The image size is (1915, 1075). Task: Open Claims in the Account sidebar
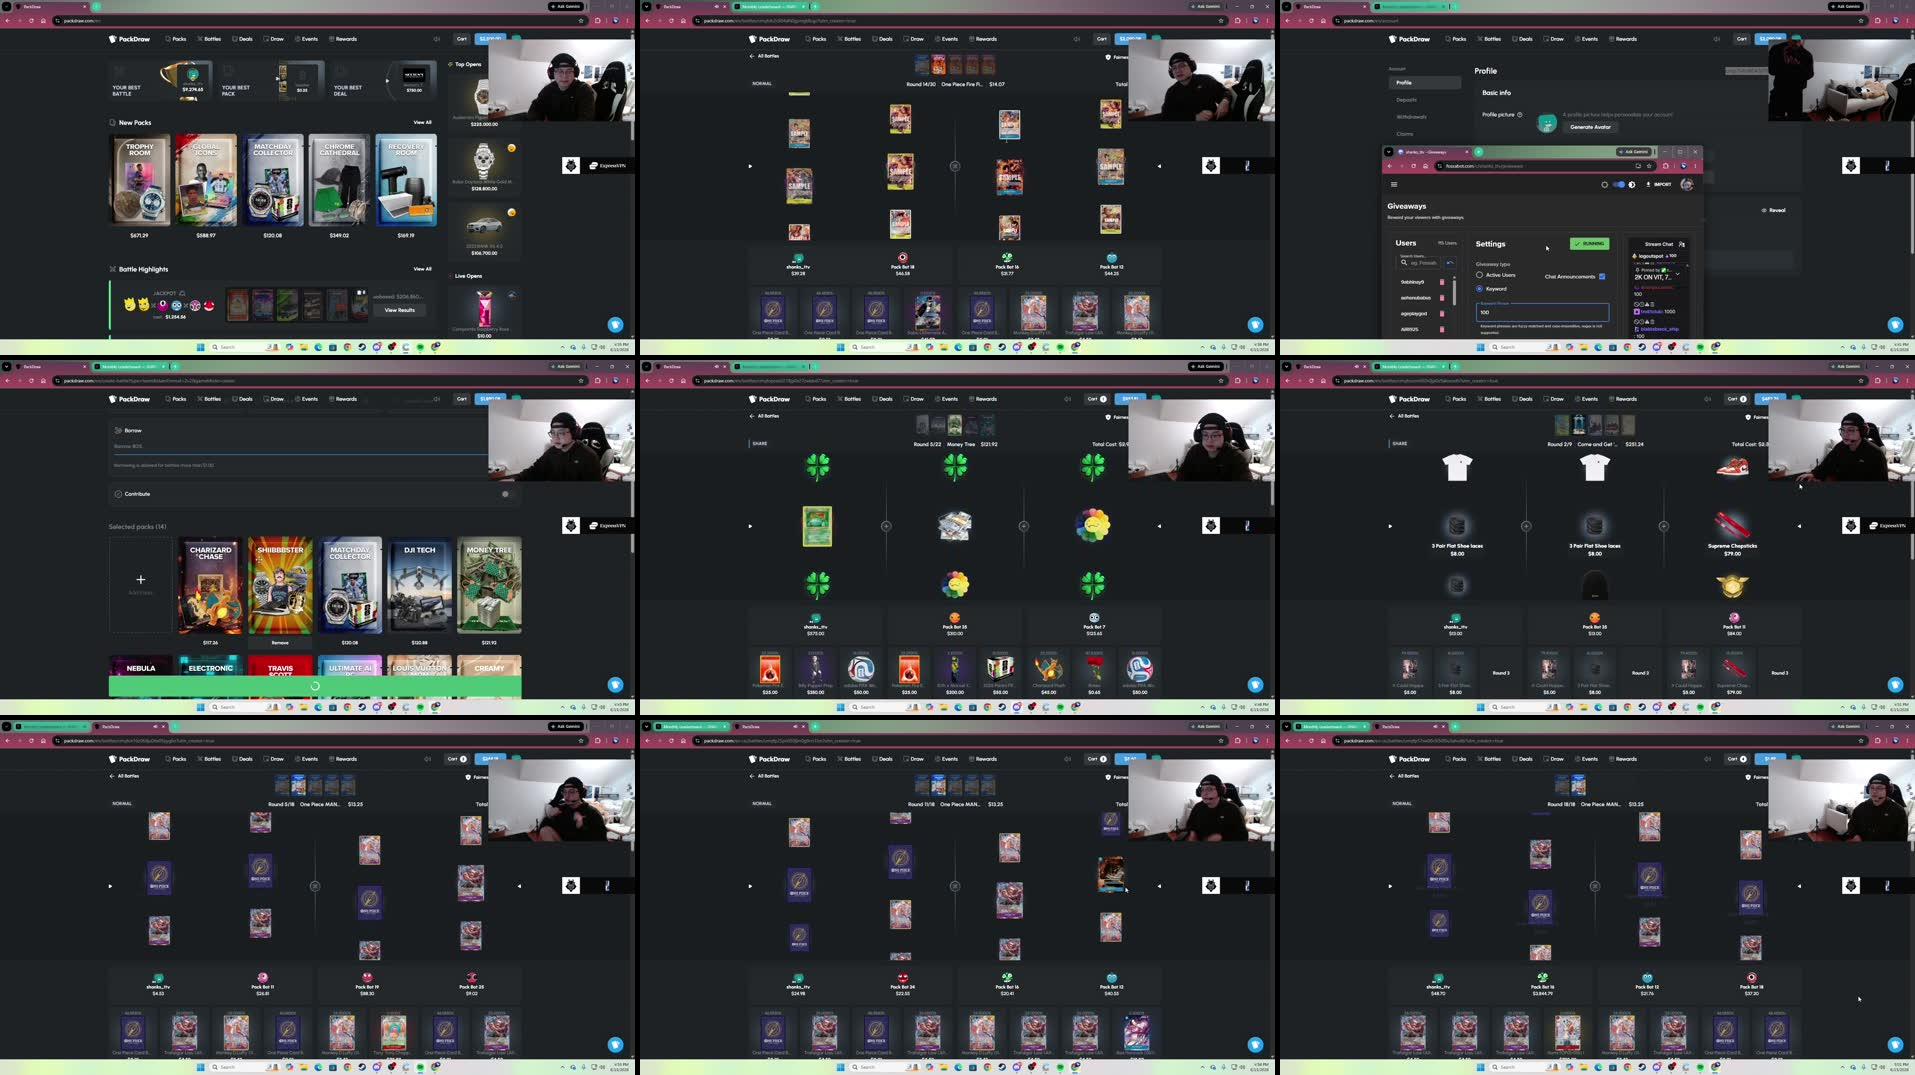(1405, 134)
